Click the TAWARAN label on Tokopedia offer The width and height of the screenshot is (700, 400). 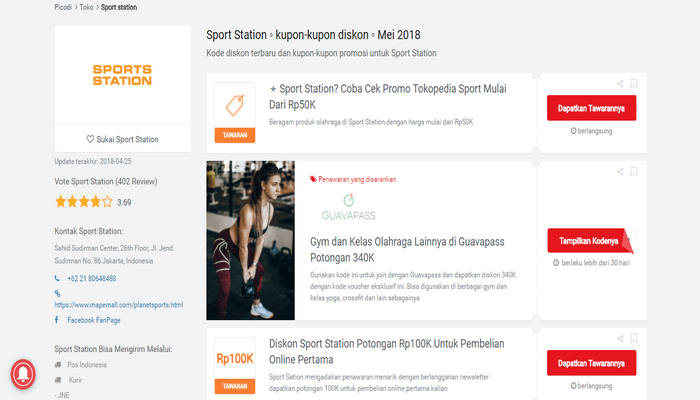click(235, 135)
